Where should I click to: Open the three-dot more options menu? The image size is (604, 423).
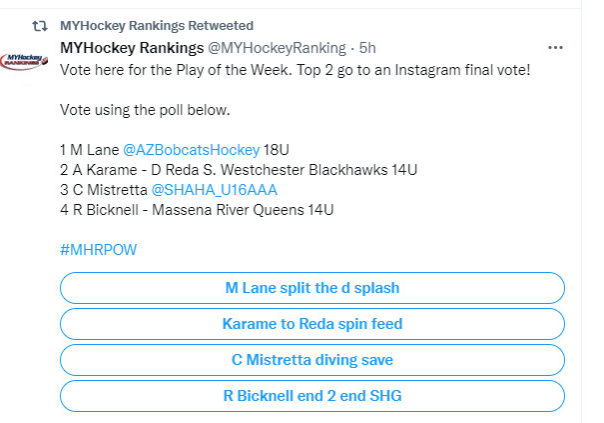click(x=555, y=48)
